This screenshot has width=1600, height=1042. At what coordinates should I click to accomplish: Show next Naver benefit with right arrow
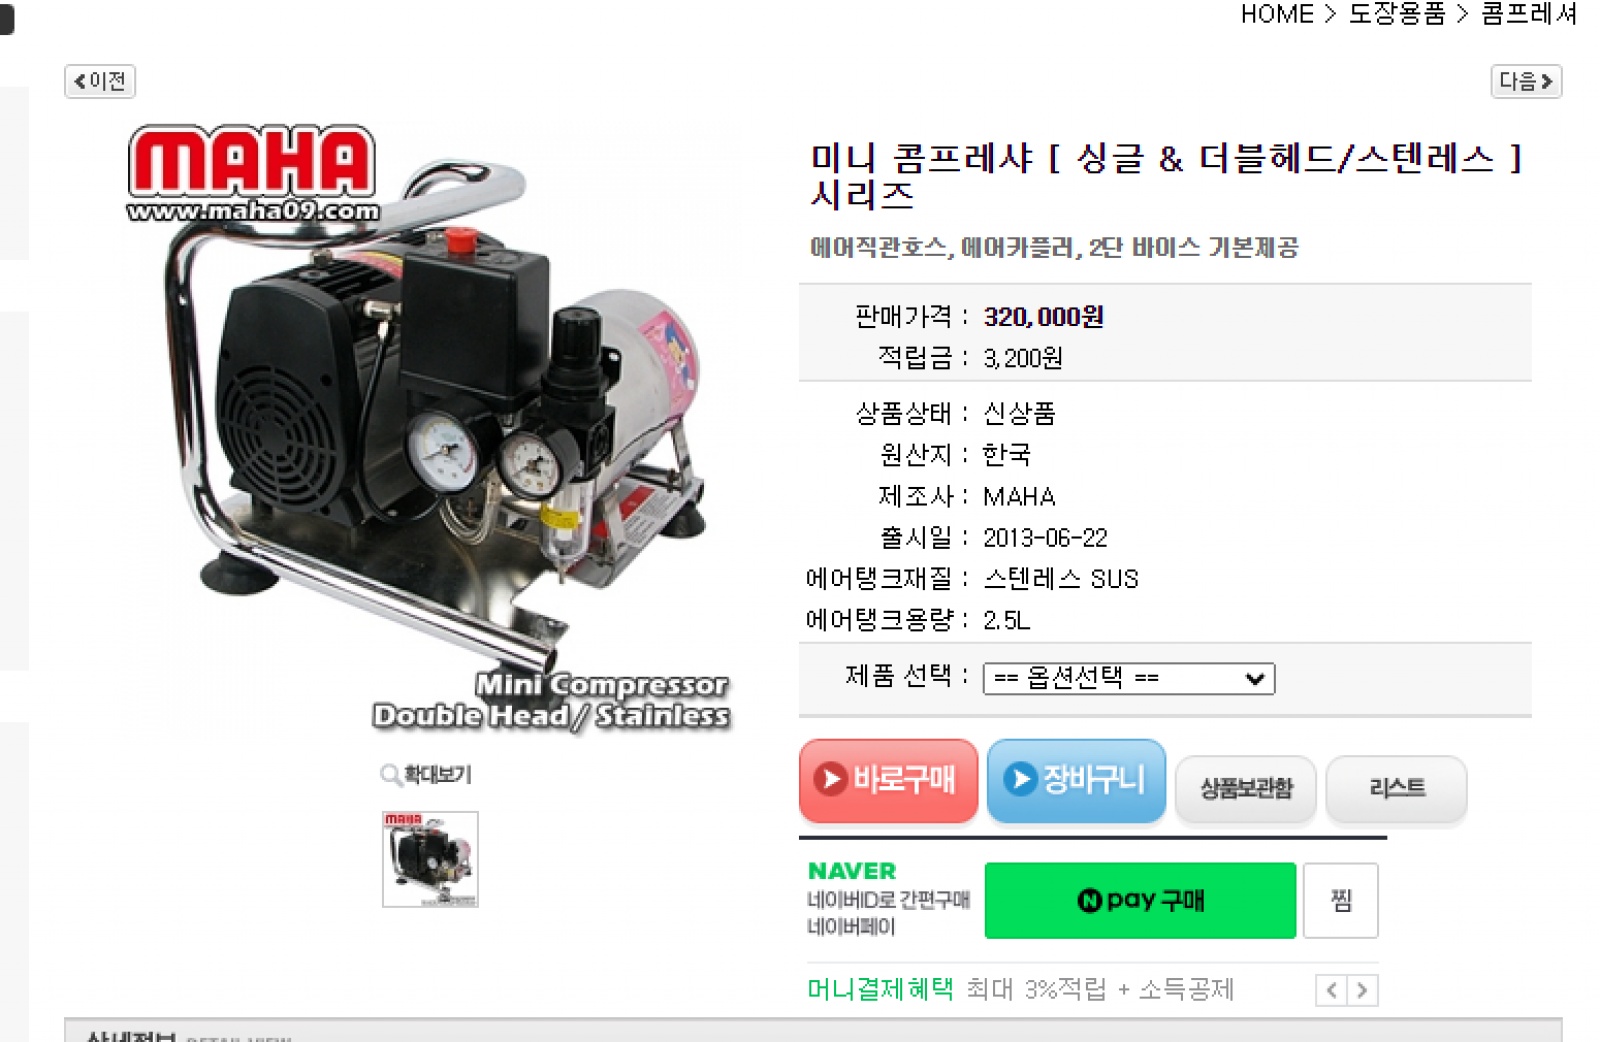click(x=1363, y=990)
